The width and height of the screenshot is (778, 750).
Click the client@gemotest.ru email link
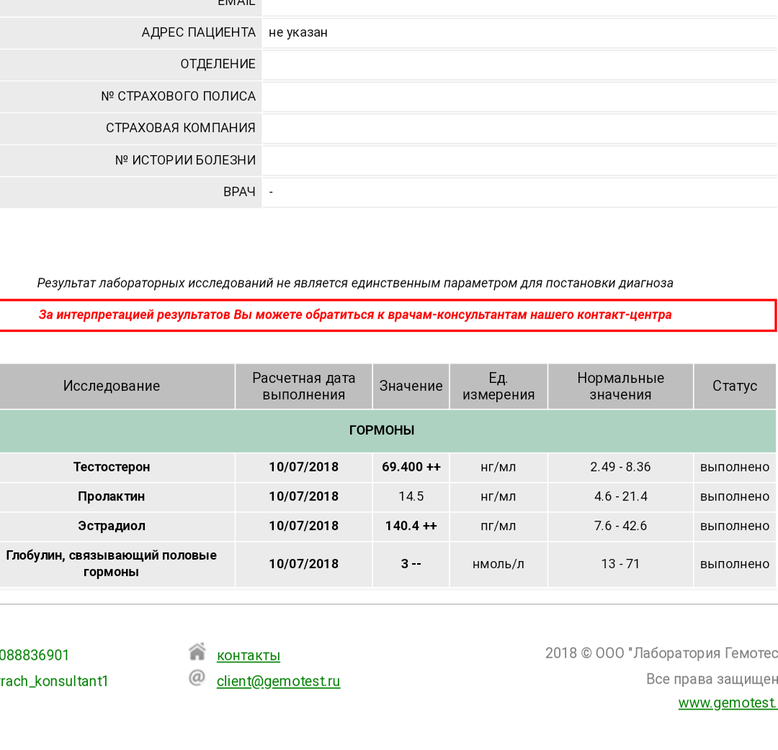[x=278, y=682]
